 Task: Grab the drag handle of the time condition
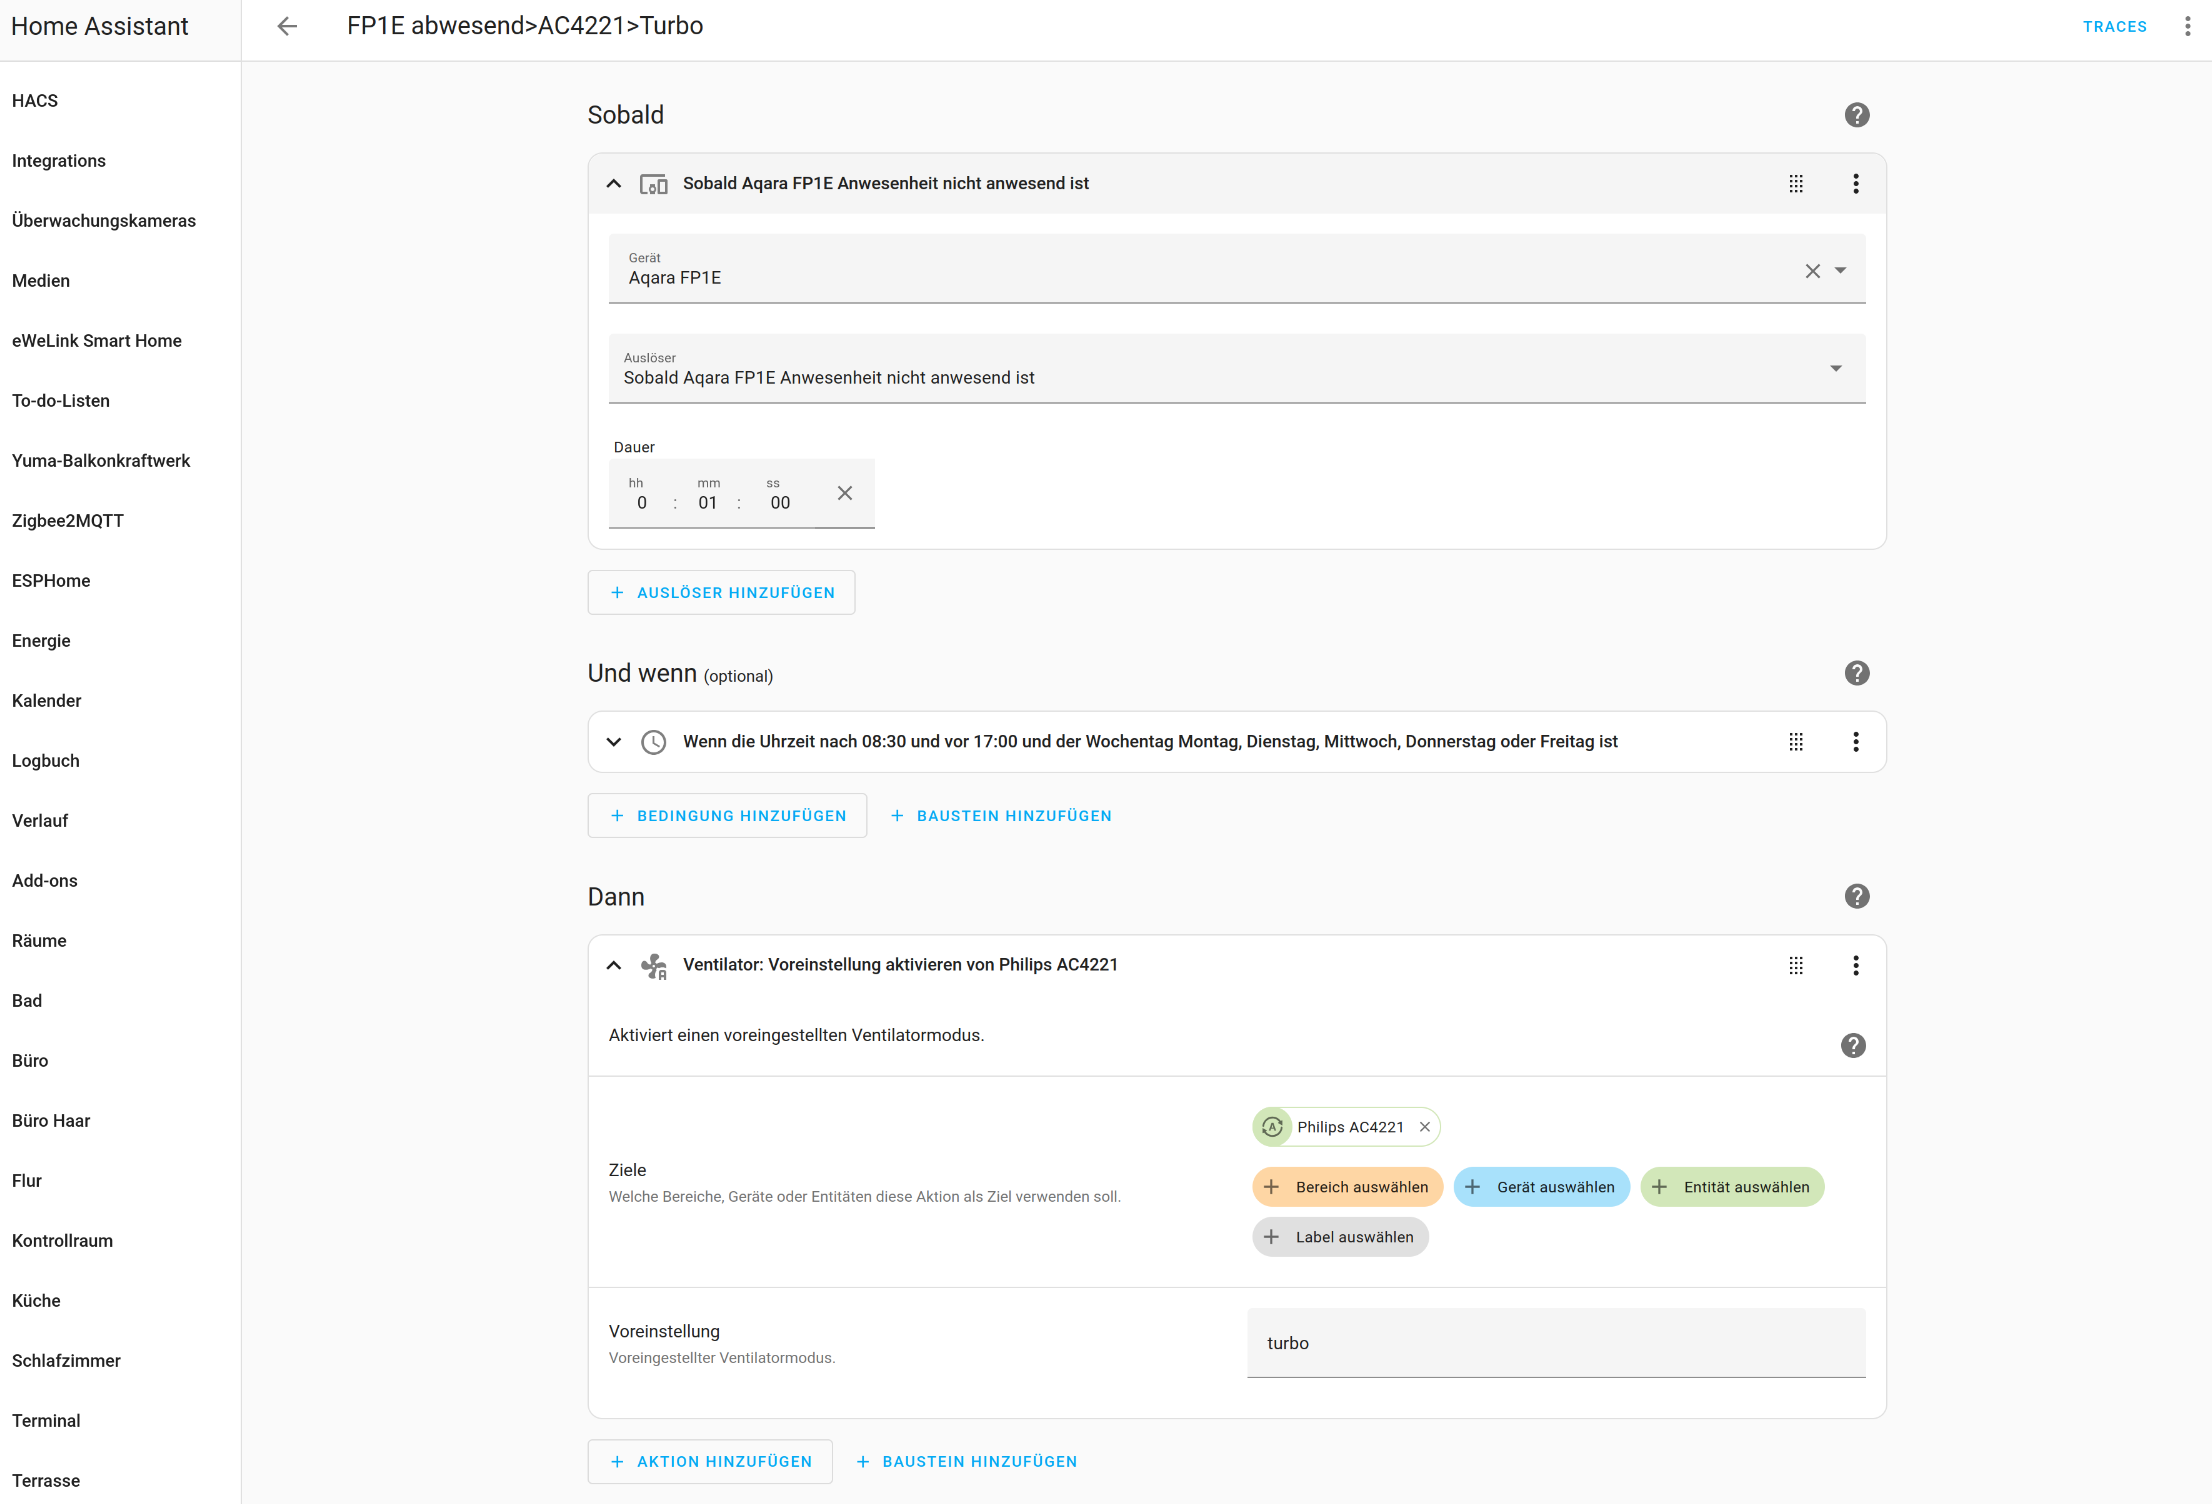pos(1796,742)
